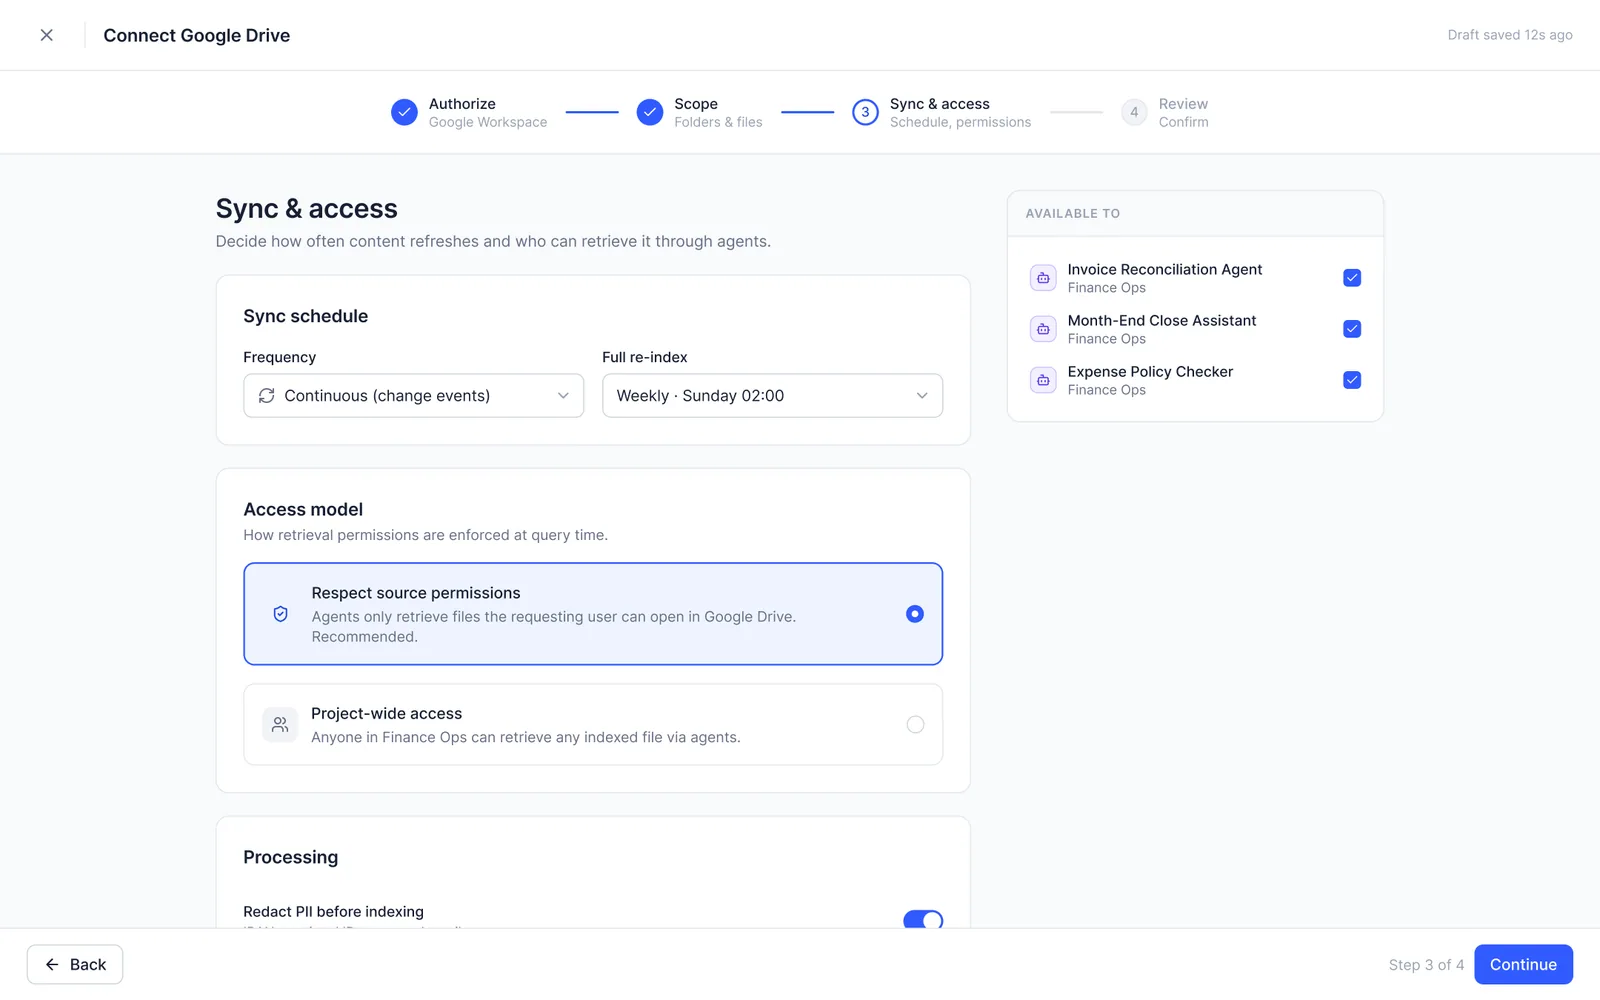Uncheck Expense Policy Checker checkbox
This screenshot has width=1600, height=1000.
tap(1352, 380)
